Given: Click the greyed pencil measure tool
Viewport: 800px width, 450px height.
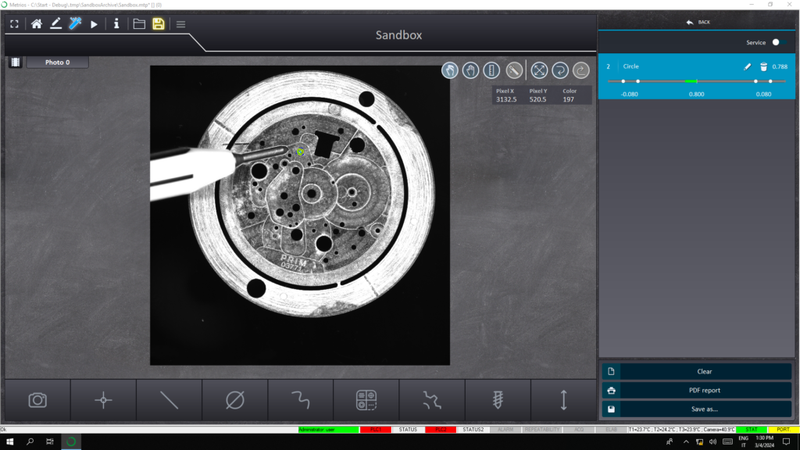Looking at the screenshot, I should coord(514,70).
